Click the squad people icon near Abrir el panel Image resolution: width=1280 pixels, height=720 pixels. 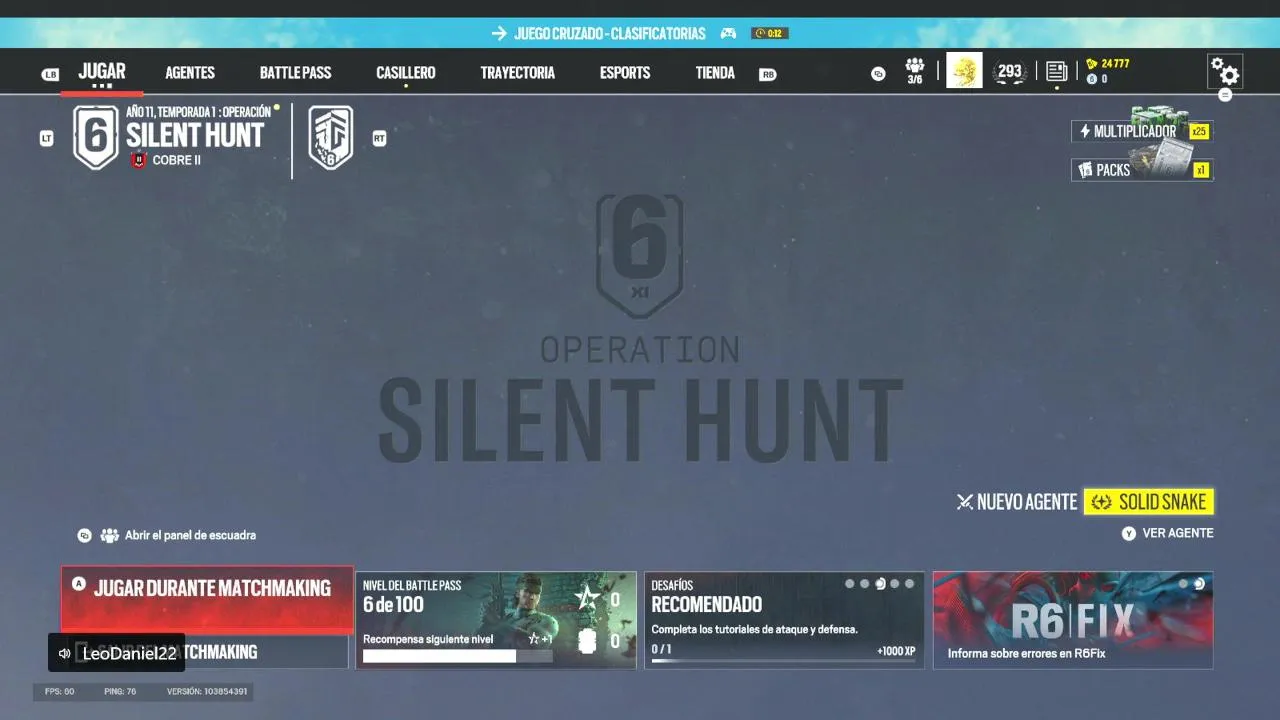point(110,535)
